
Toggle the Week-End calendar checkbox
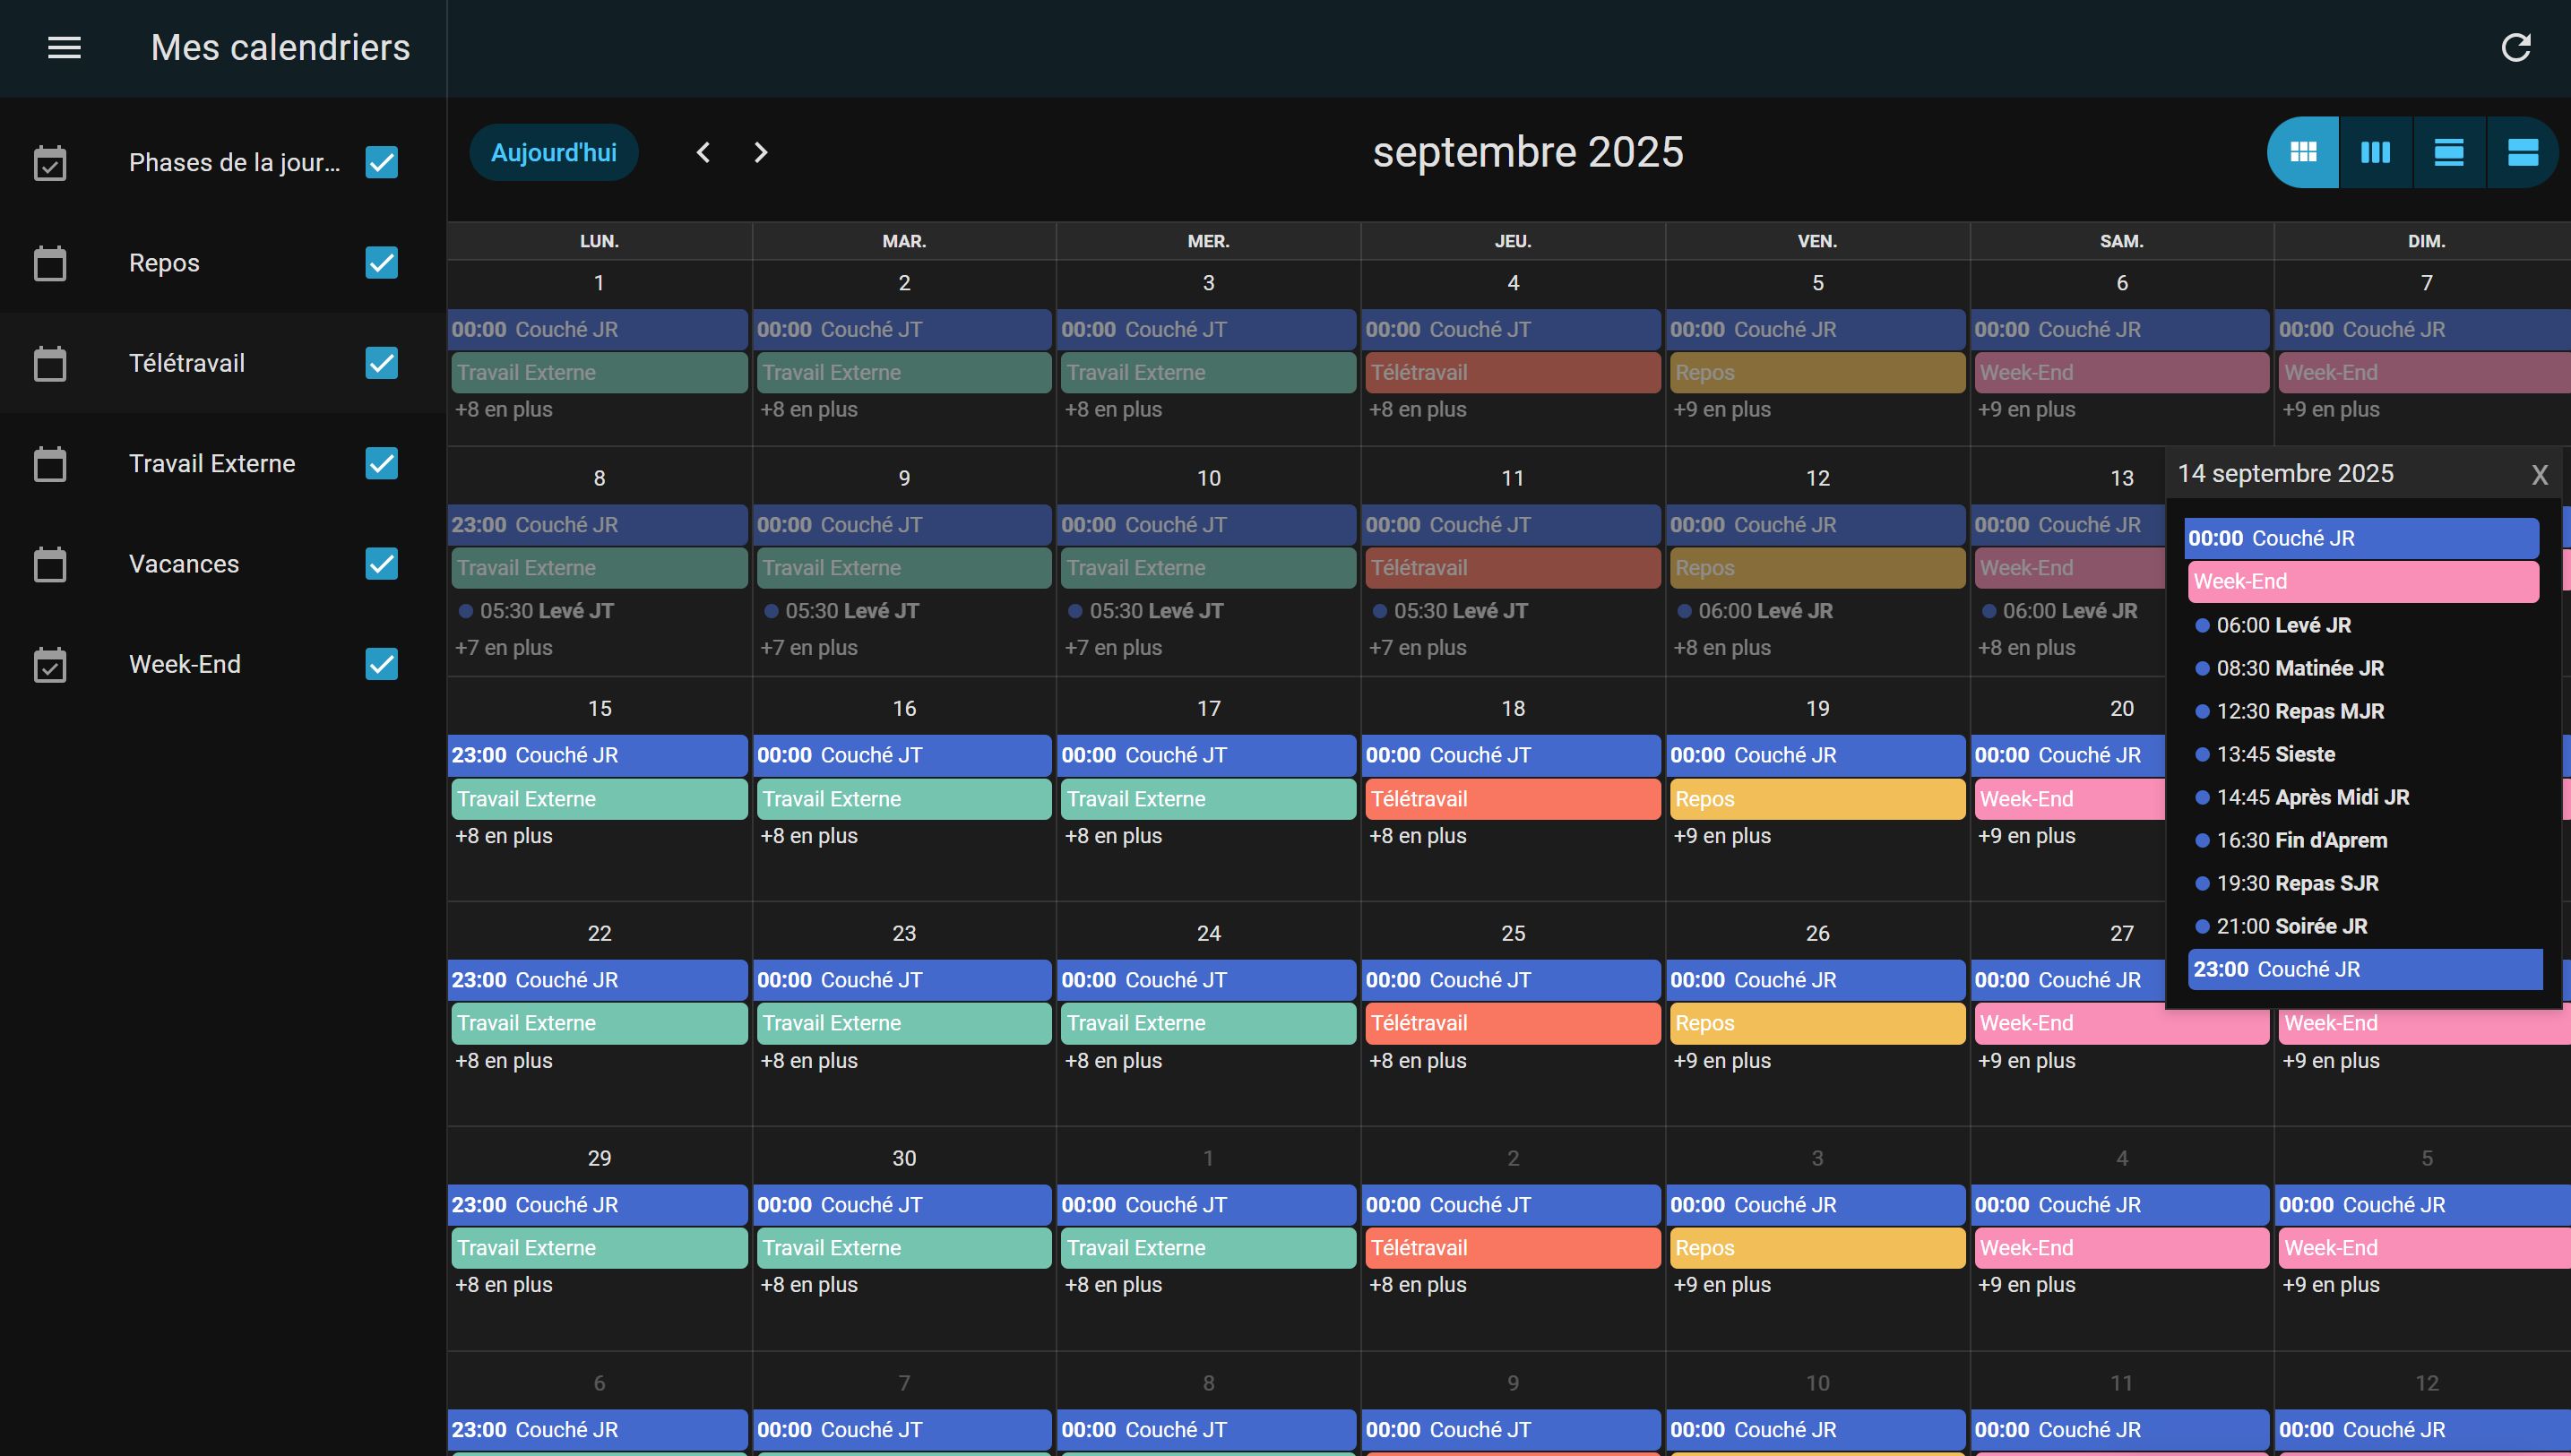381,664
